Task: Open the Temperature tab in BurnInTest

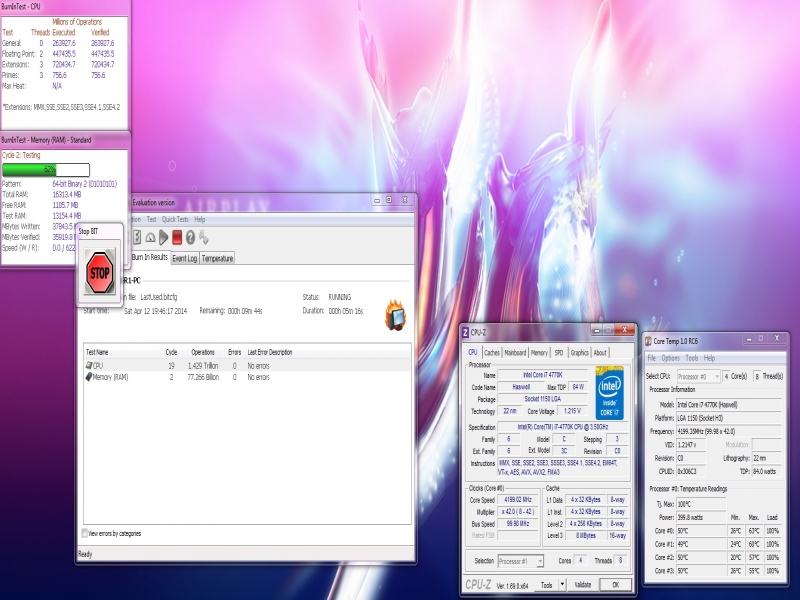Action: click(217, 259)
